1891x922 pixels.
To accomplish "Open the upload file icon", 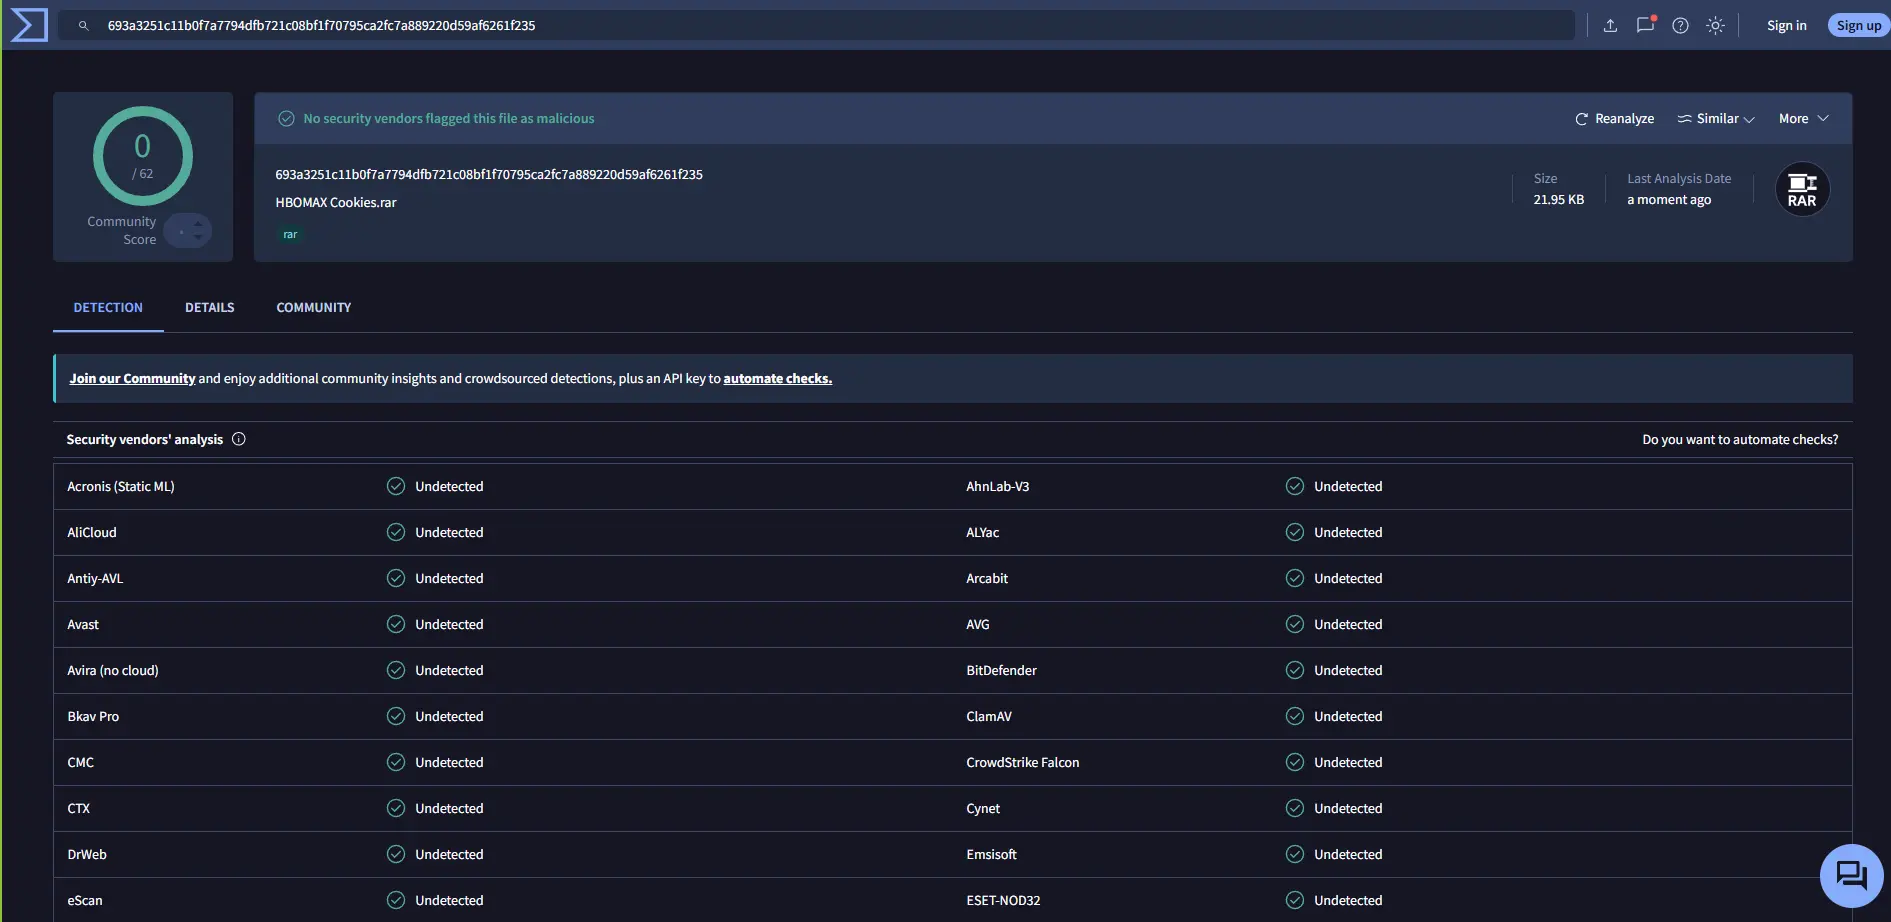I will click(1610, 26).
